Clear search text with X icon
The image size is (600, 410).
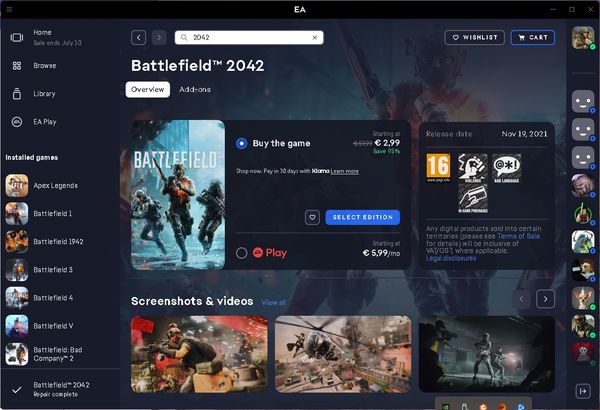point(315,38)
